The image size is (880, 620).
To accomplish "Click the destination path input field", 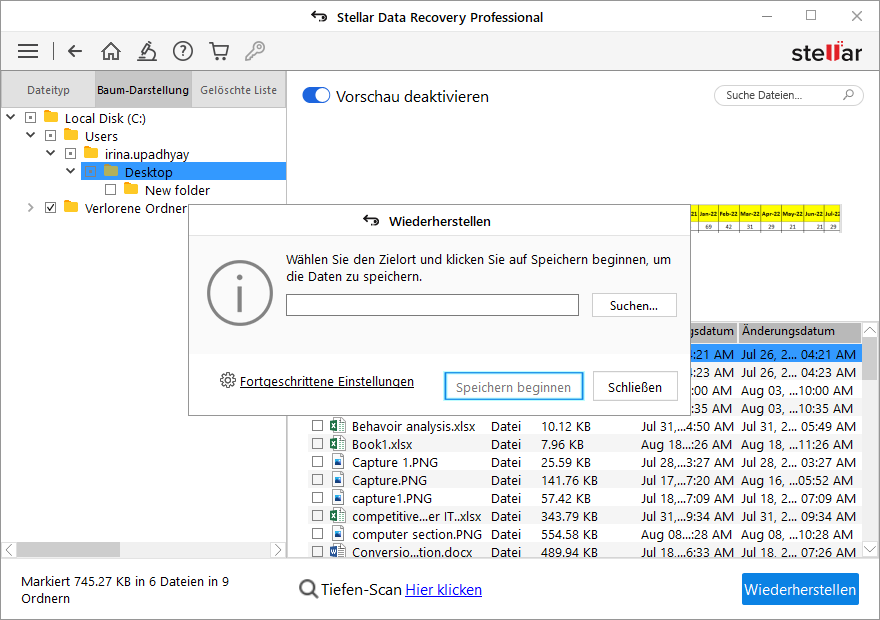I will pyautogui.click(x=432, y=305).
